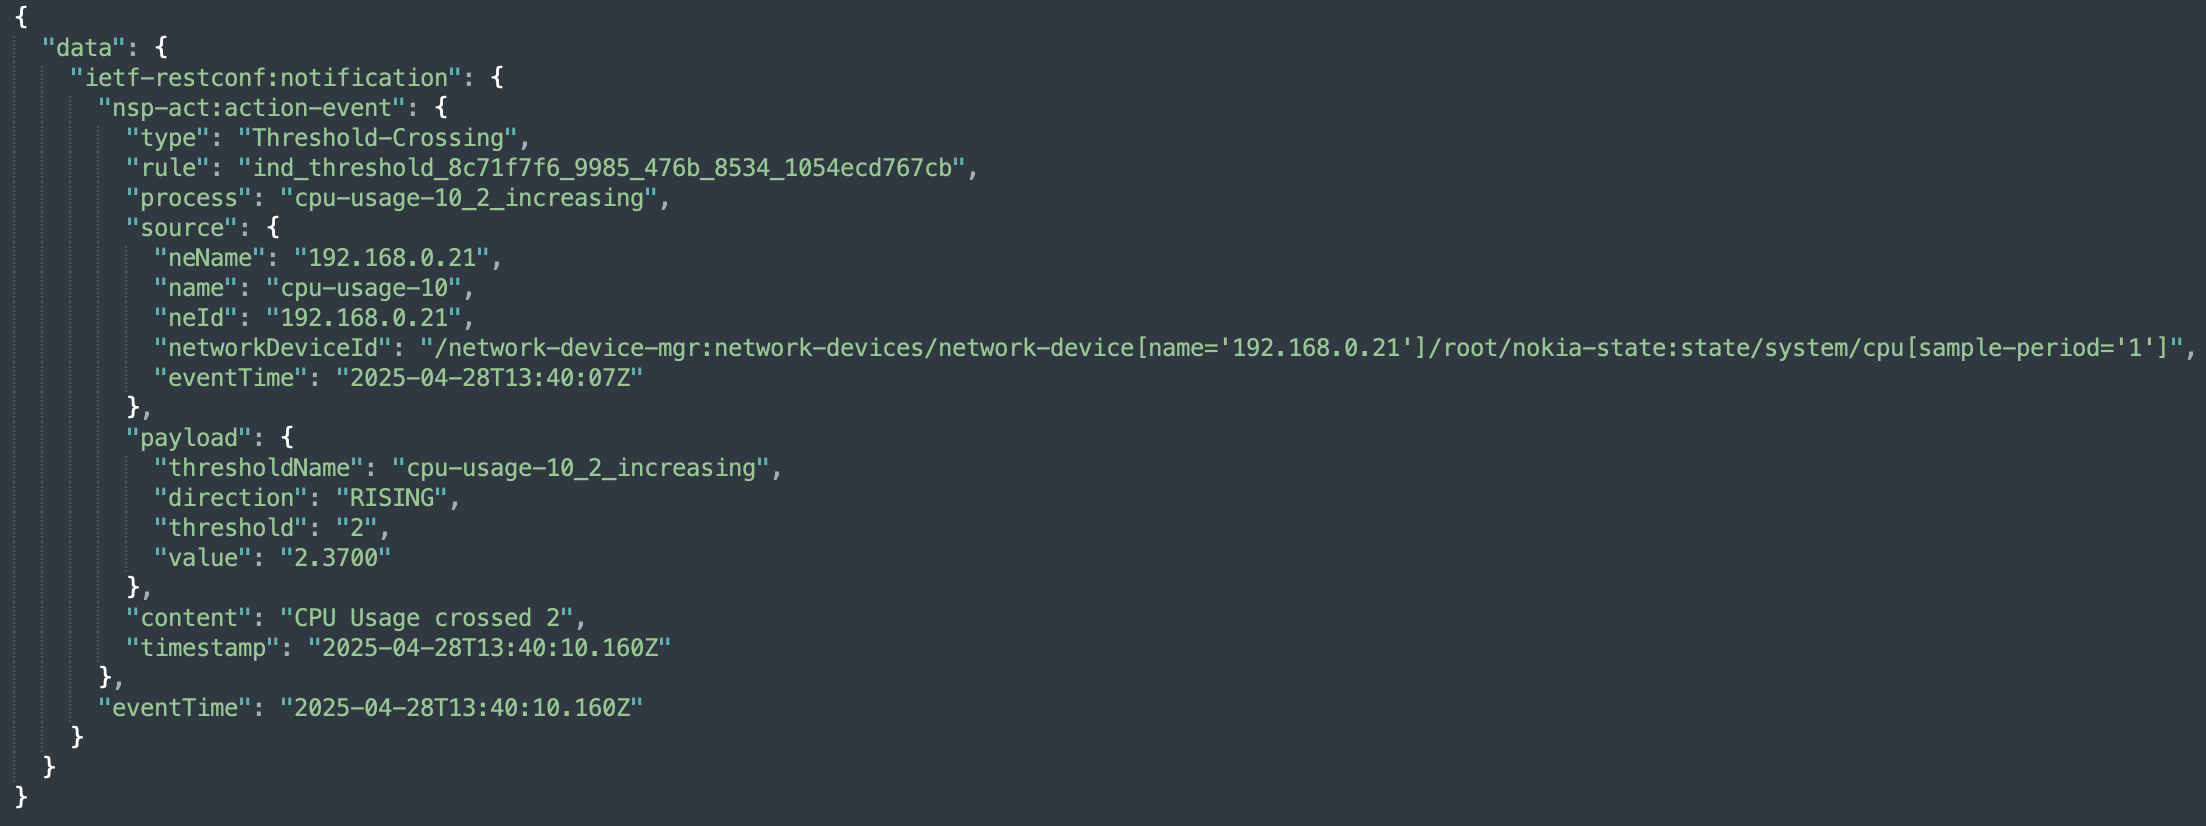Click the "source" object key
The image size is (2206, 826).
click(x=181, y=228)
